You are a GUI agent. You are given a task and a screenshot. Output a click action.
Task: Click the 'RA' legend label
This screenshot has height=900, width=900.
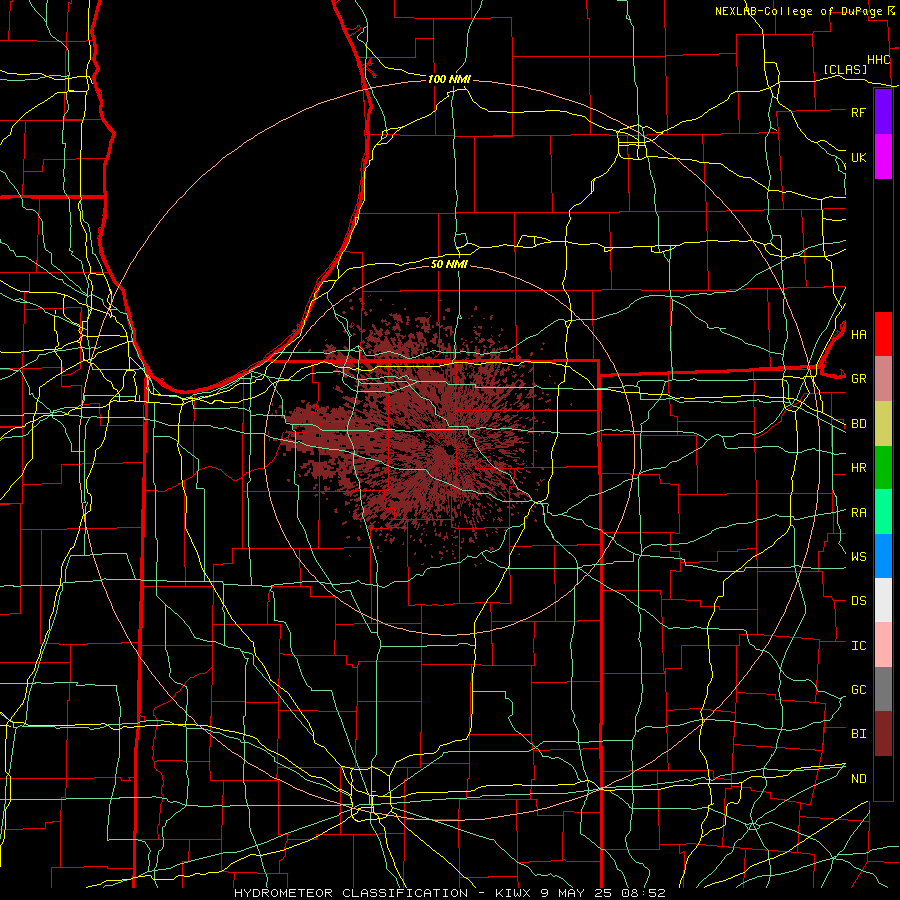[x=858, y=513]
